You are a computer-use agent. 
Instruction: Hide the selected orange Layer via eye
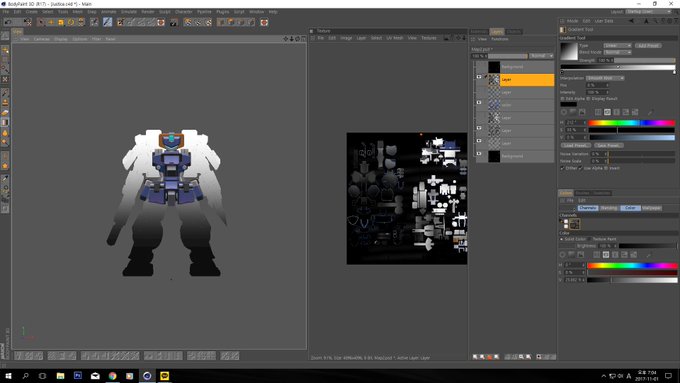(479, 77)
